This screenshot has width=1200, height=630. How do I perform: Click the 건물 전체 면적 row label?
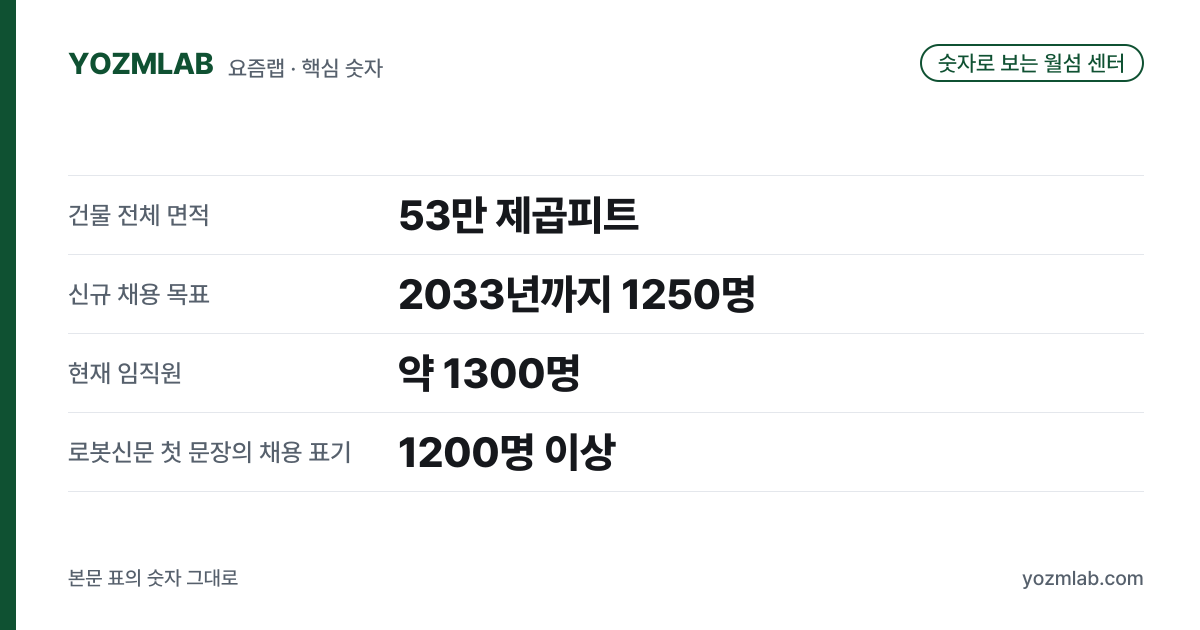coord(139,215)
